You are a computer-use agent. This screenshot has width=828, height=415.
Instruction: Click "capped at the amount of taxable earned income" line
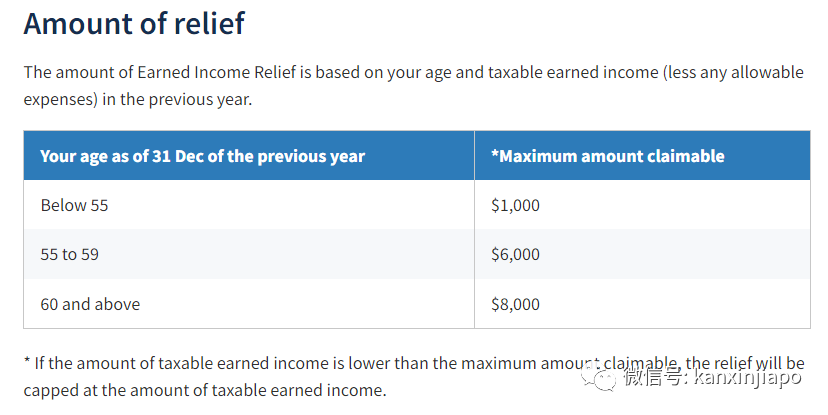205,390
